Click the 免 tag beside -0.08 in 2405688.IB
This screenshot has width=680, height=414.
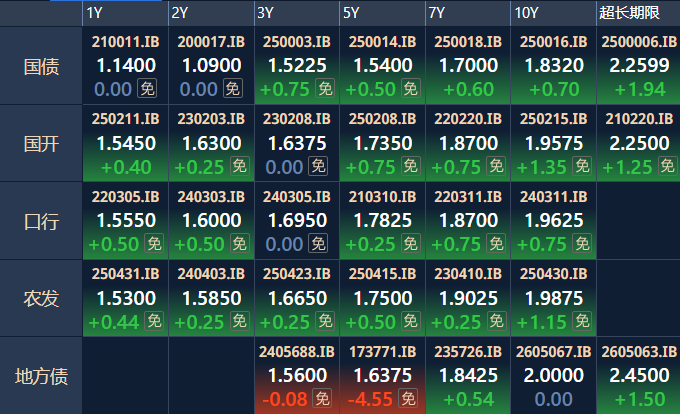[325, 398]
